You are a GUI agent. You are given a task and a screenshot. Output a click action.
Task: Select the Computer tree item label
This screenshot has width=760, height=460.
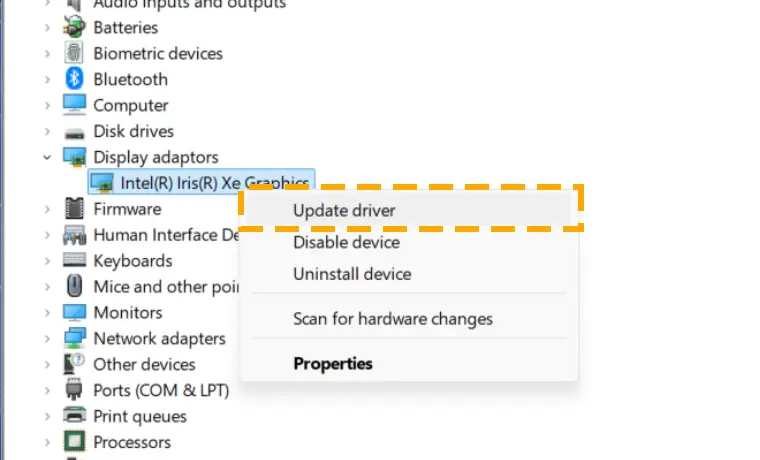point(130,105)
